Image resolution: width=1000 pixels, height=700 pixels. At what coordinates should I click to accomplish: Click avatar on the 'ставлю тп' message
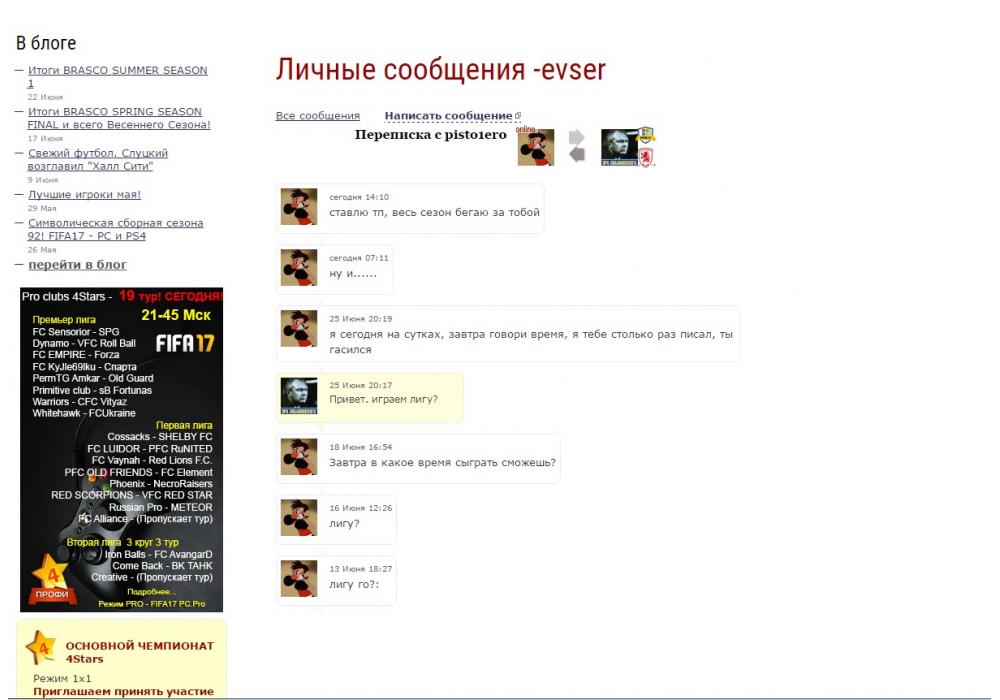click(x=298, y=206)
